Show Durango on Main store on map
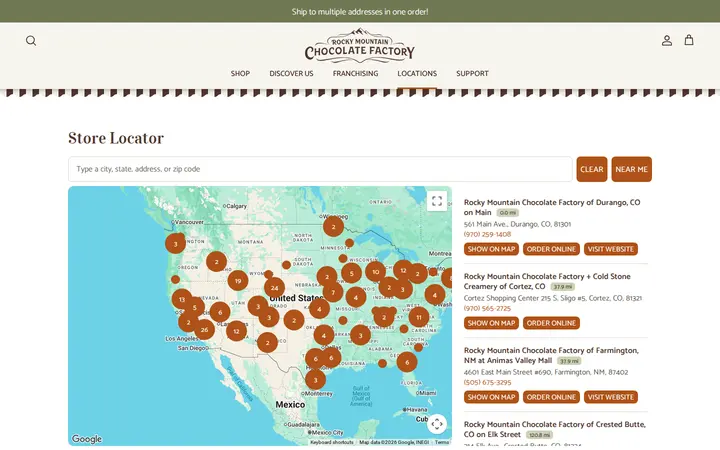Screen dimensions: 720x450 click(491, 249)
